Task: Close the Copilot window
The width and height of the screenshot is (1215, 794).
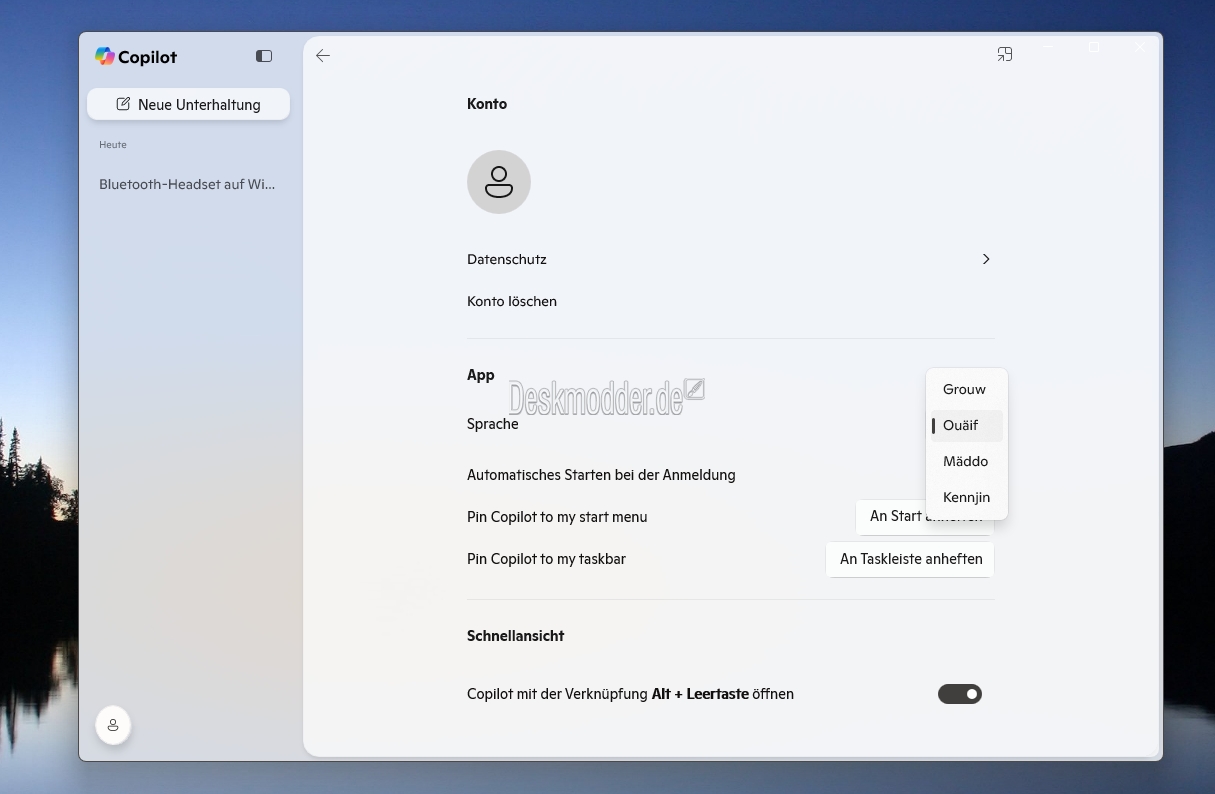Action: click(1140, 47)
